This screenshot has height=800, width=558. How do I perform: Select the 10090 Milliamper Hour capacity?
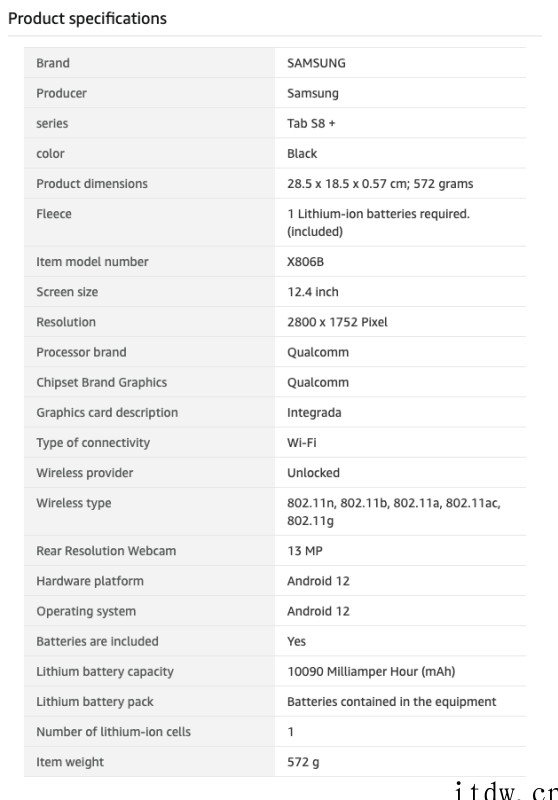click(371, 671)
